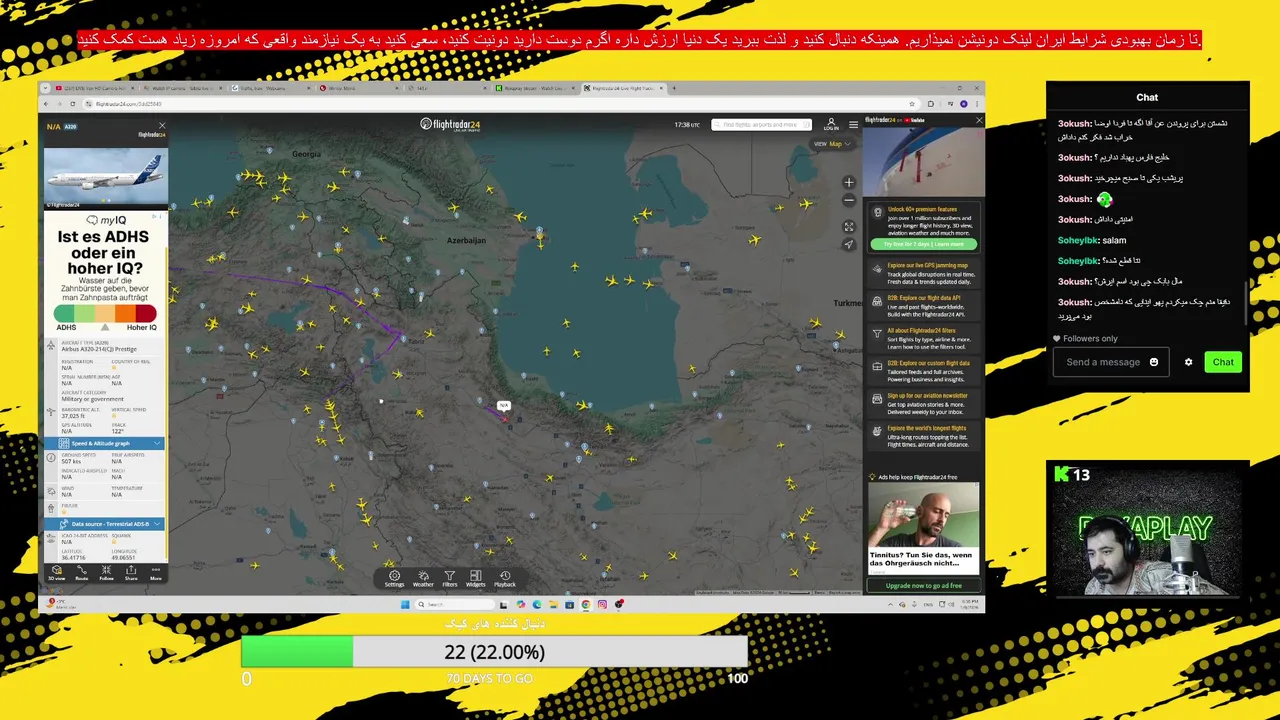
Task: Open All about Flightradar24 filters link
Action: (x=922, y=337)
